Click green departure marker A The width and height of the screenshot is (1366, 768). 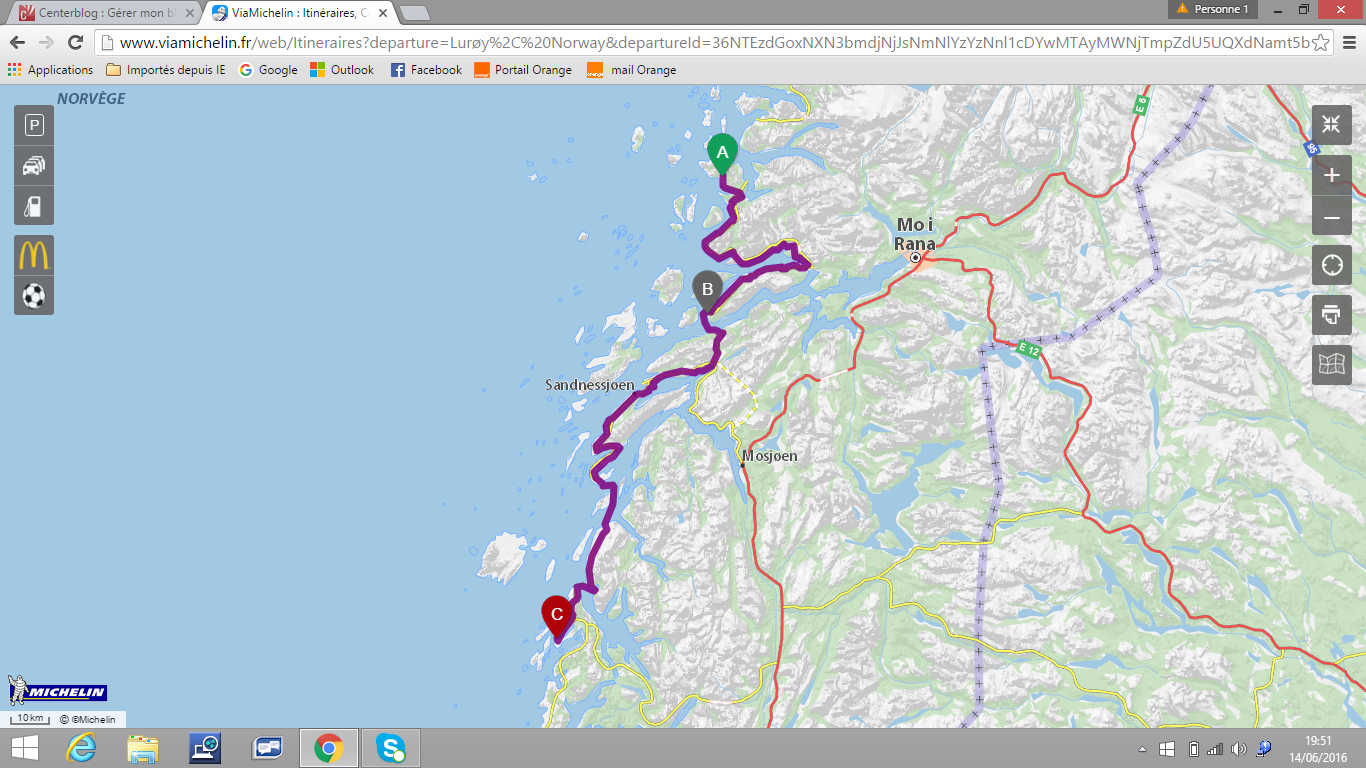(x=722, y=153)
